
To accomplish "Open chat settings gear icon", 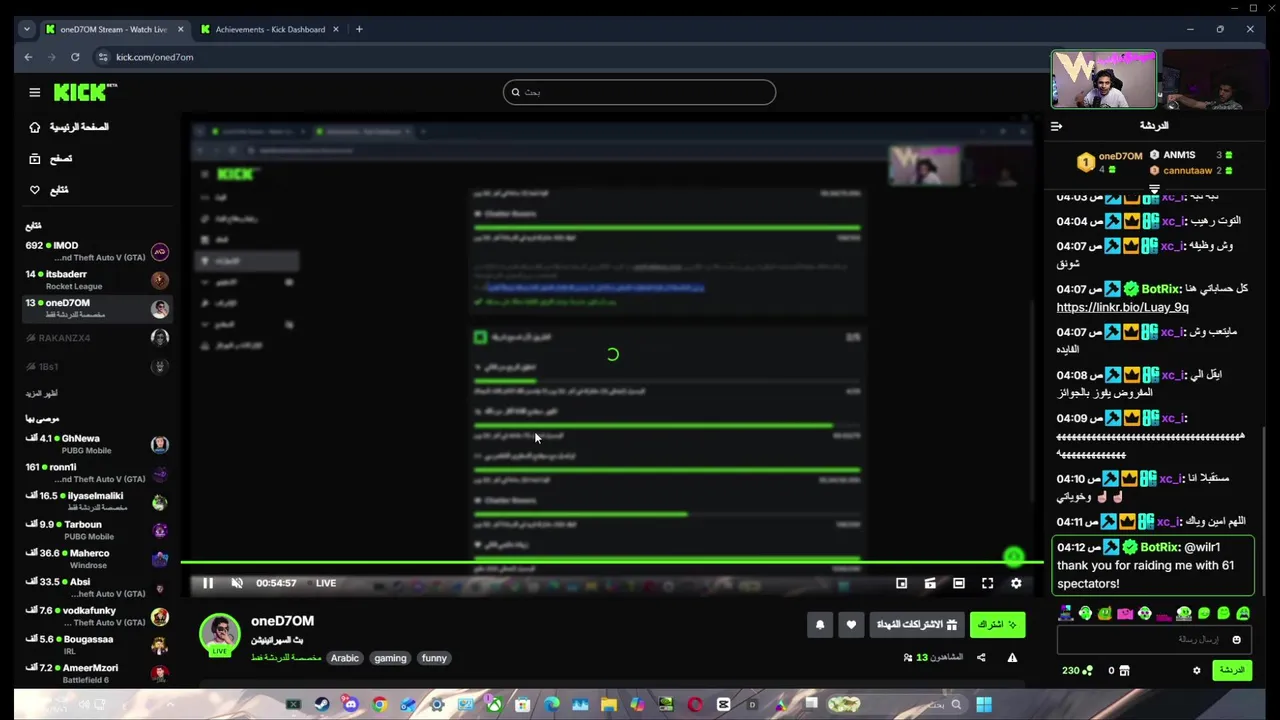I will (x=1196, y=670).
